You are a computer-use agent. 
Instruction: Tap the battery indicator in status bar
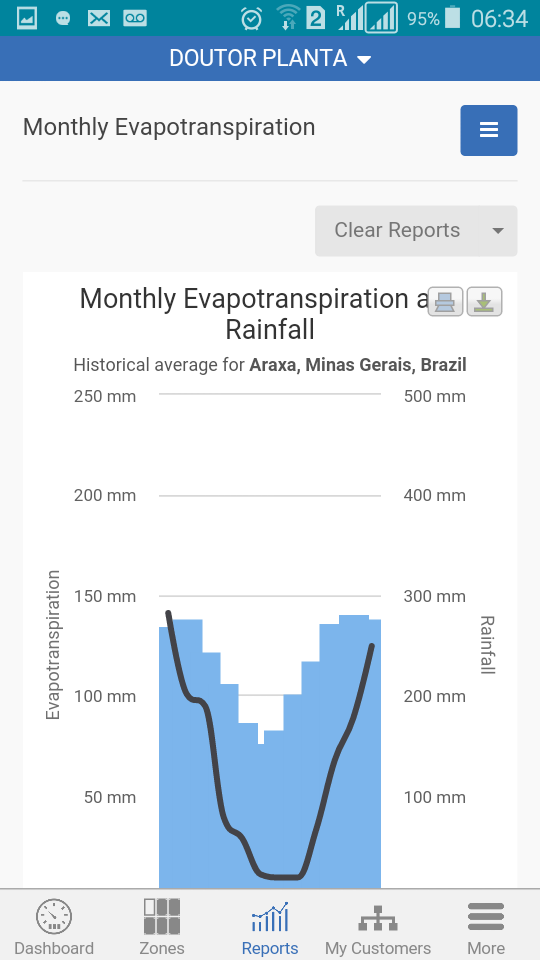click(x=452, y=18)
